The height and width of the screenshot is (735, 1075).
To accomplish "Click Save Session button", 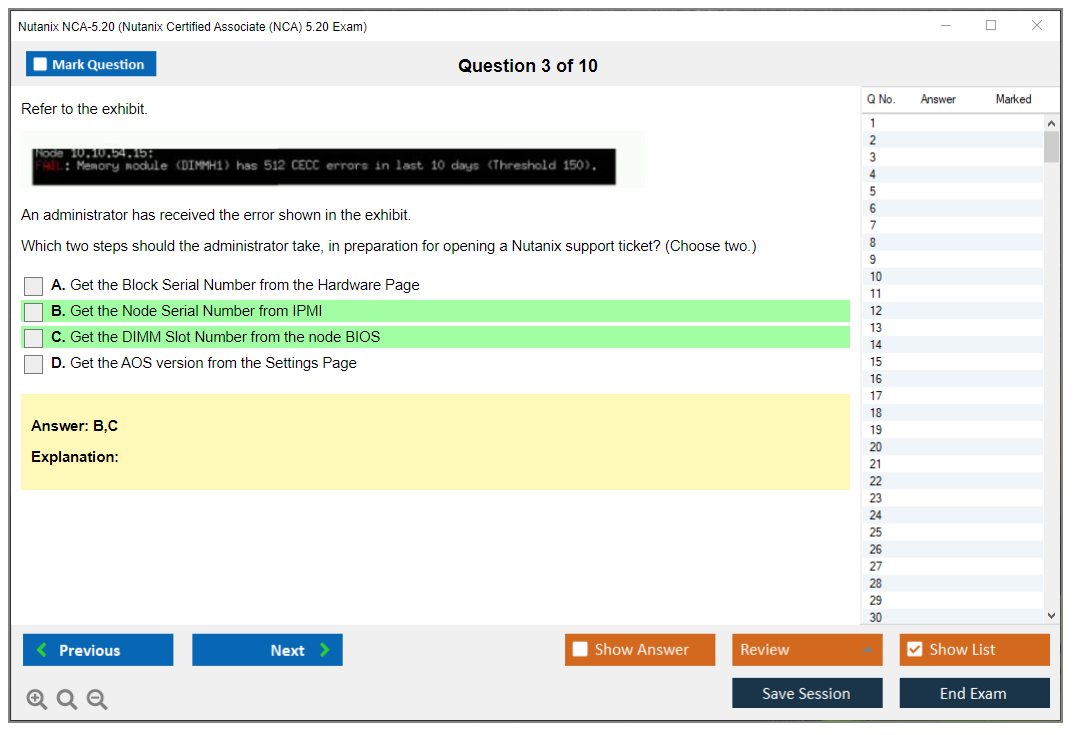I will click(807, 693).
